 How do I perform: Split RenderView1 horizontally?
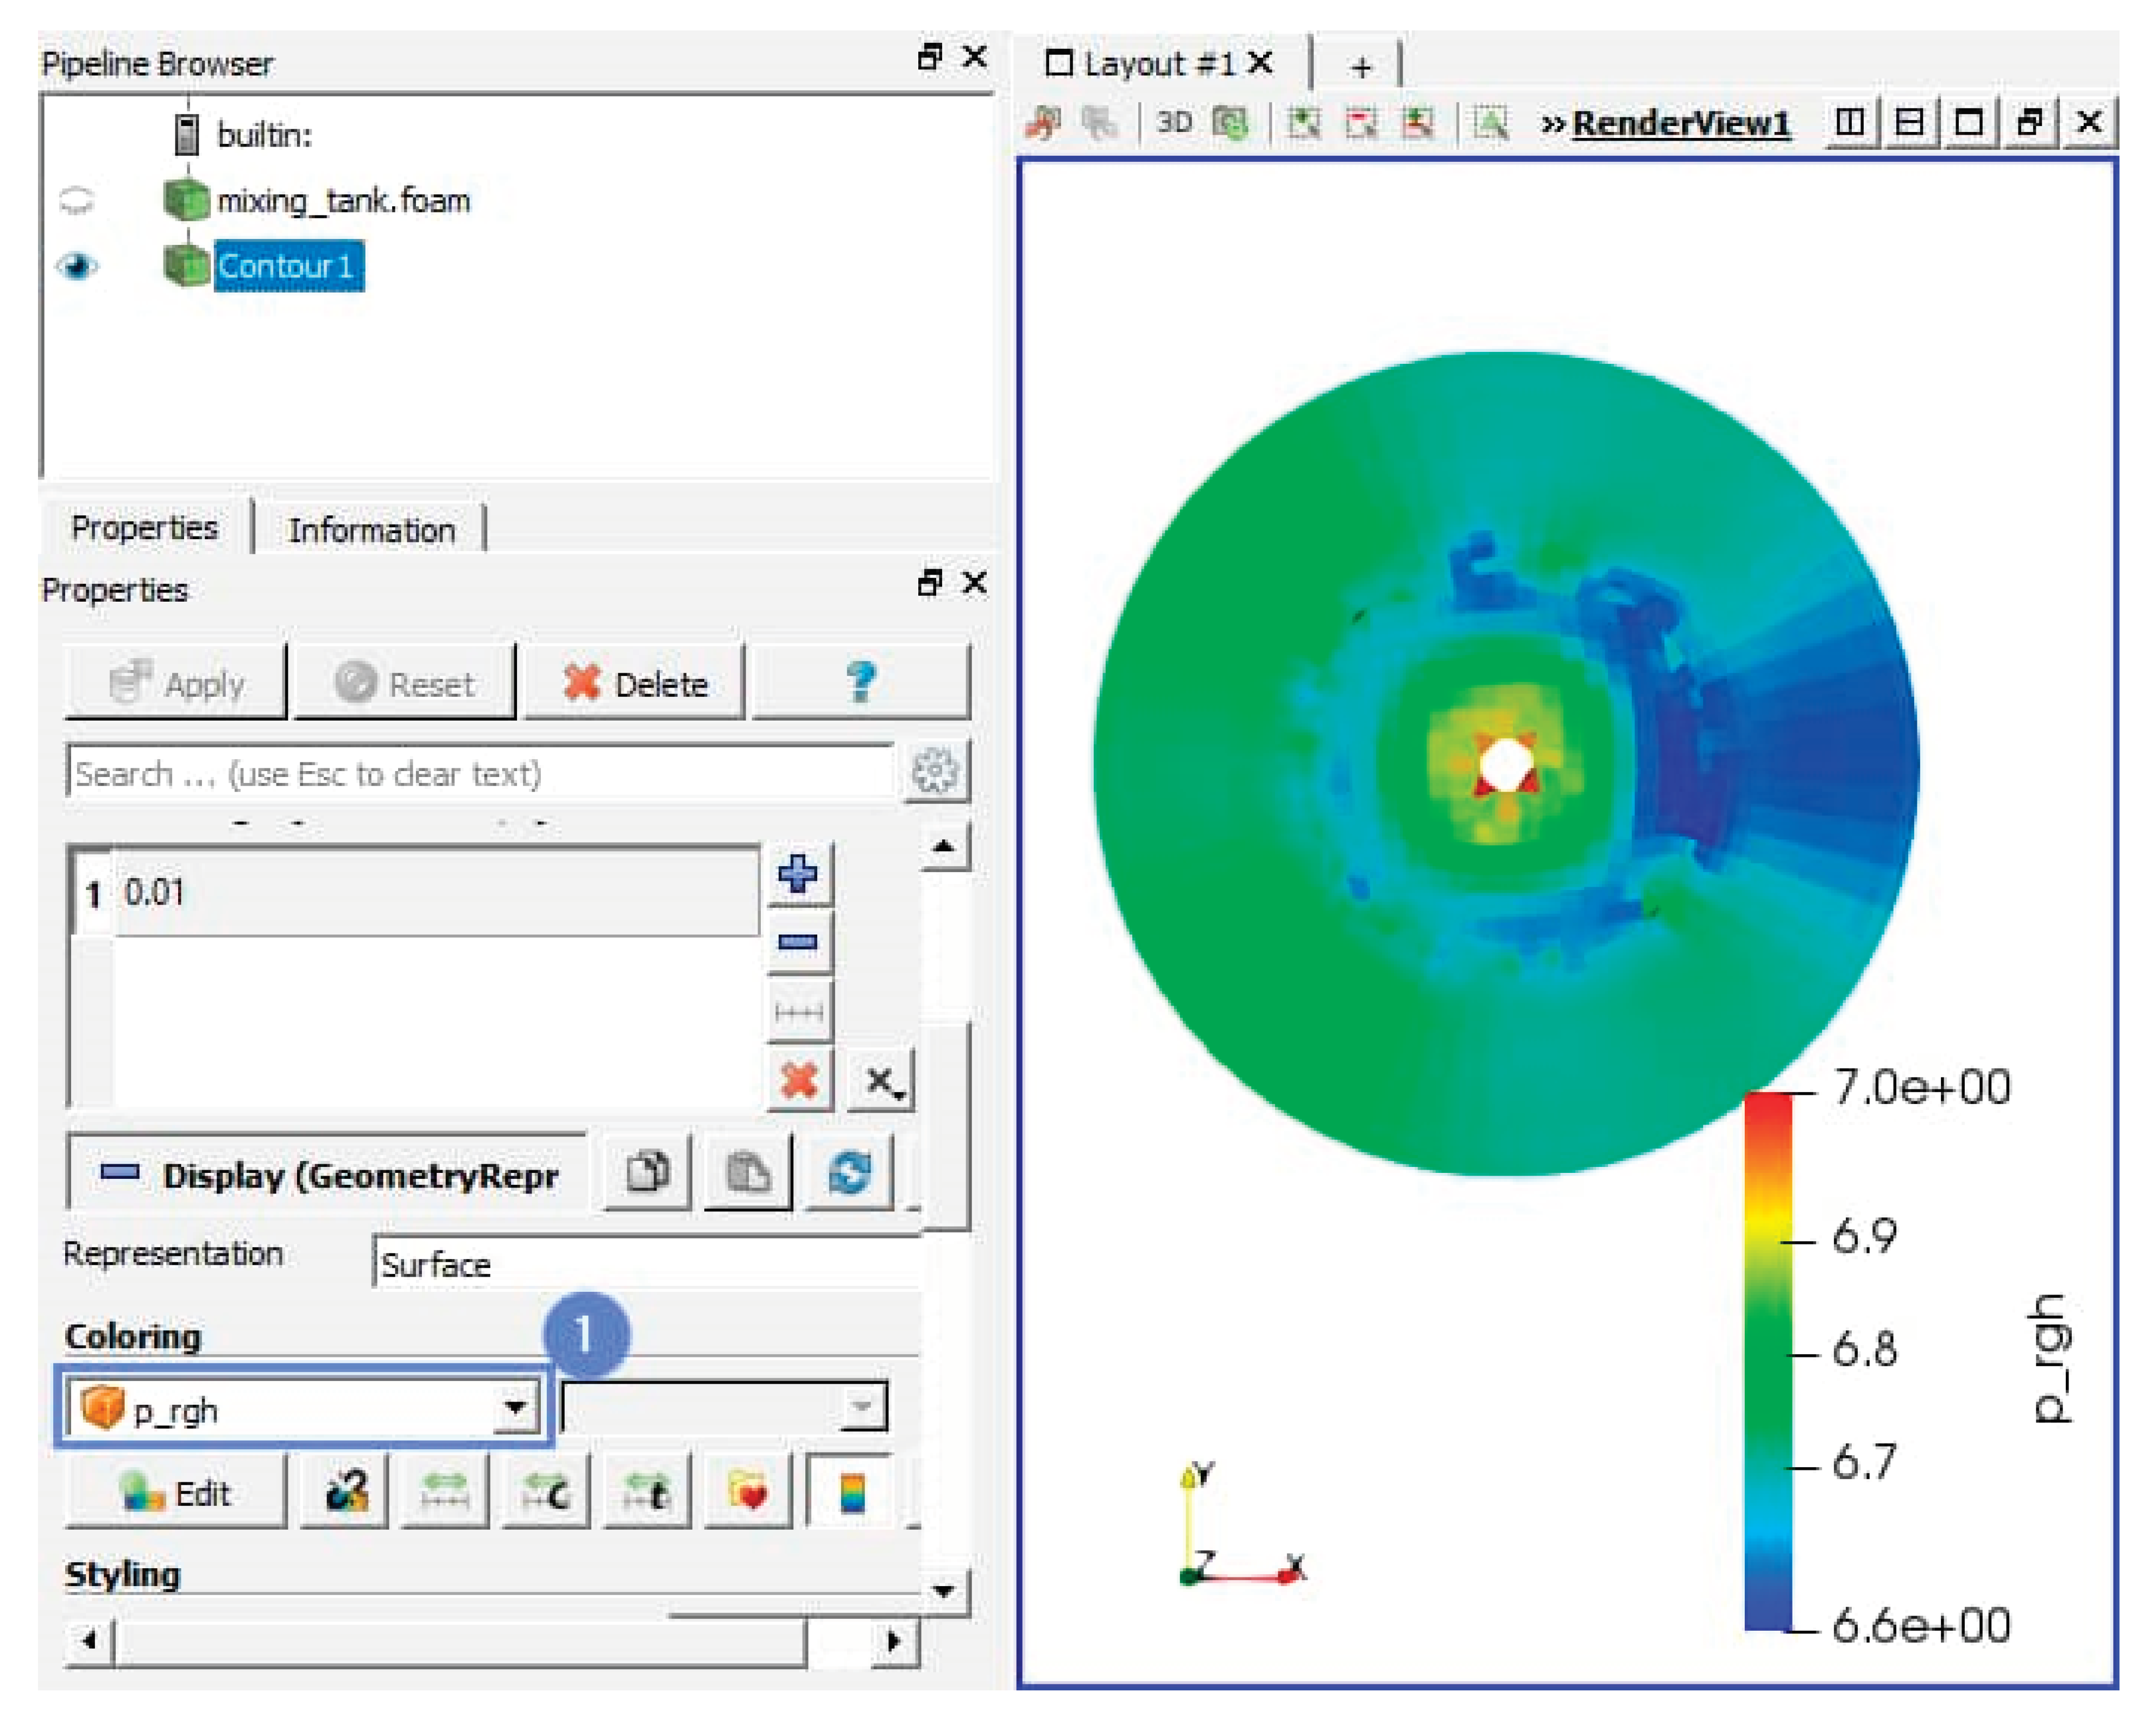(x=1849, y=123)
